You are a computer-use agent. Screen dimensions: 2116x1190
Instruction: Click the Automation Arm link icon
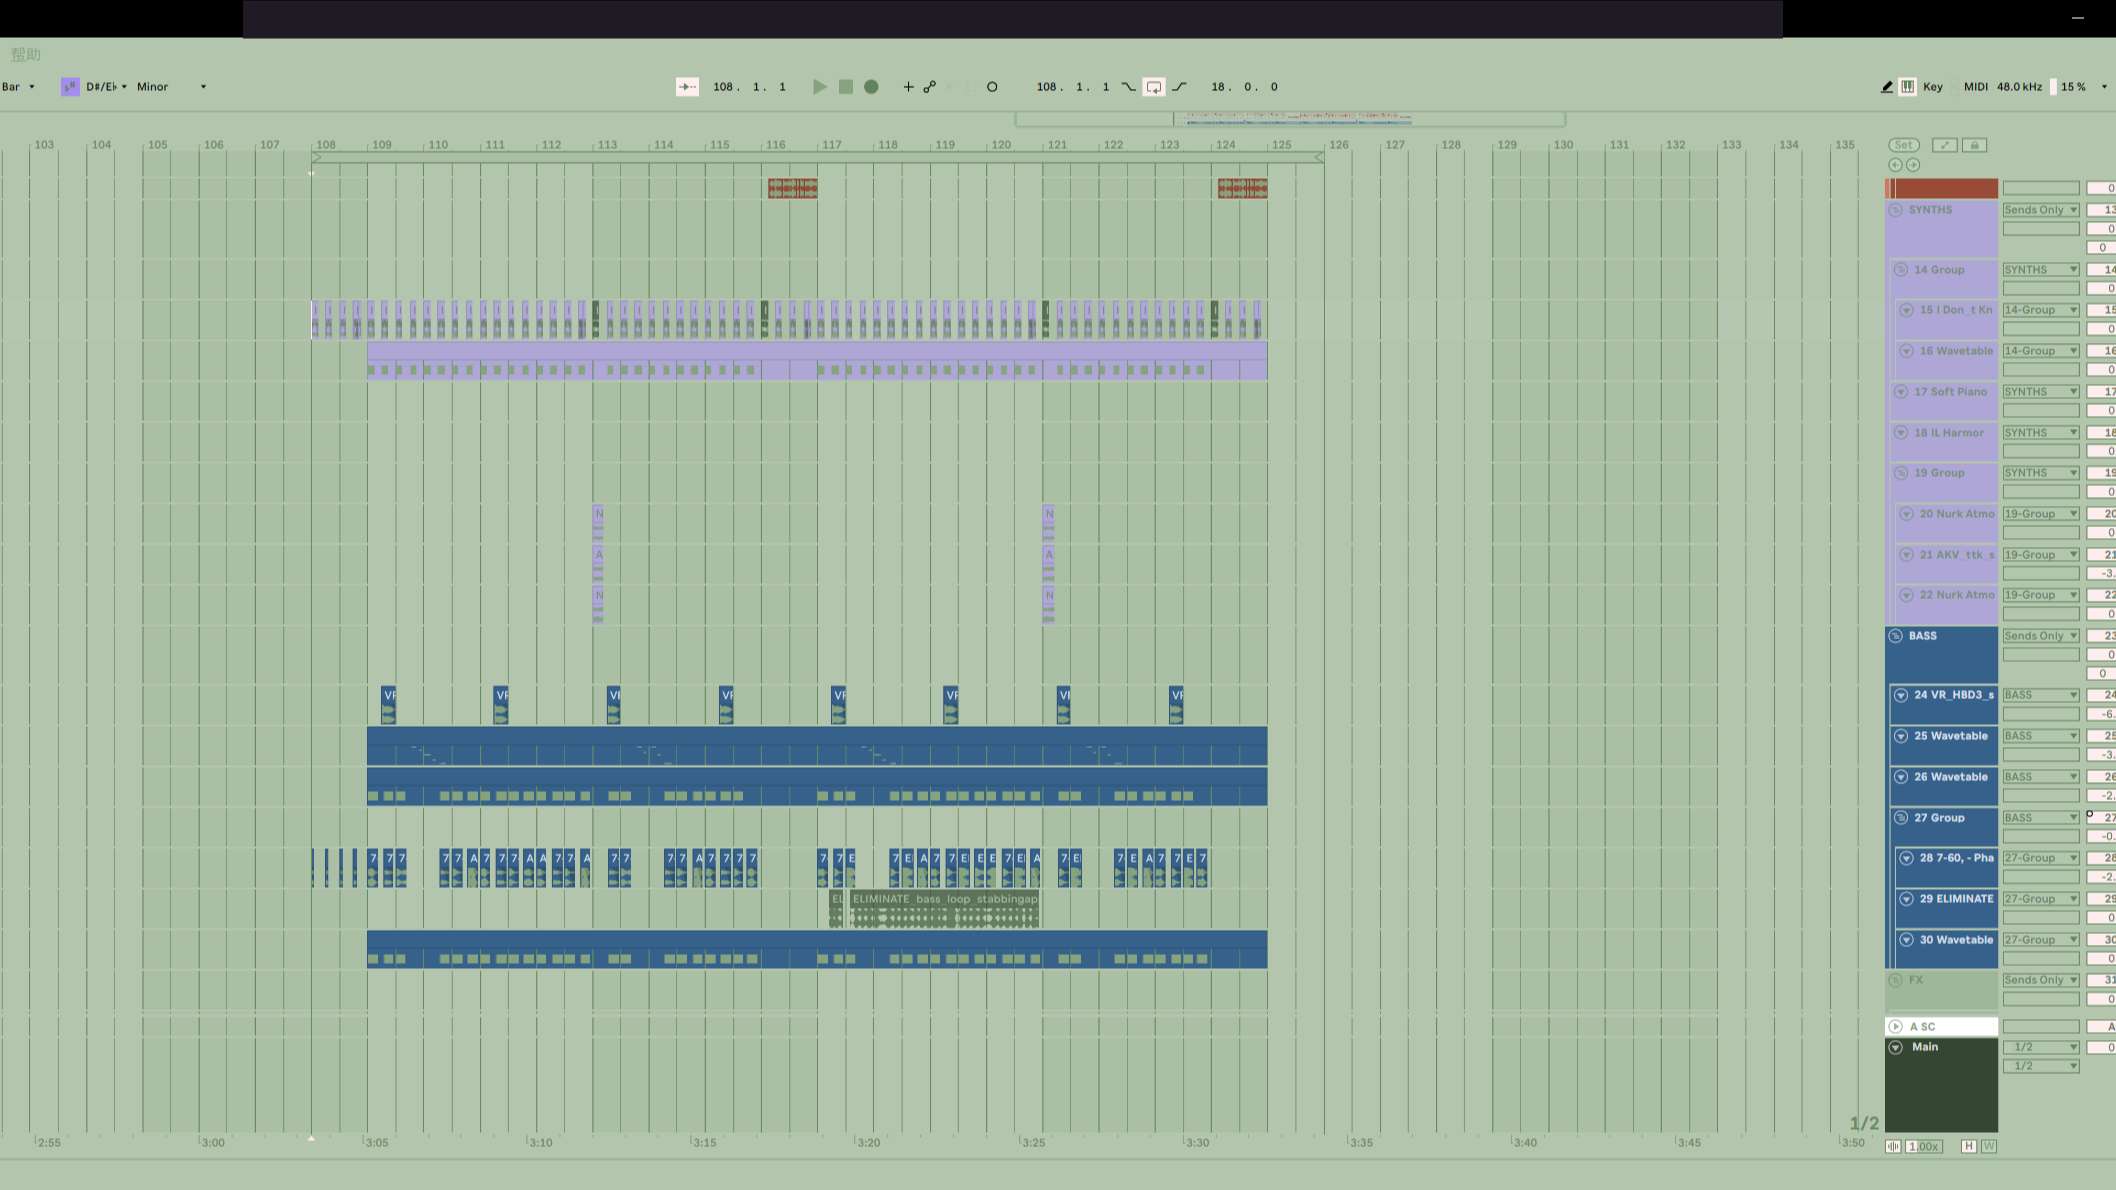click(x=930, y=87)
